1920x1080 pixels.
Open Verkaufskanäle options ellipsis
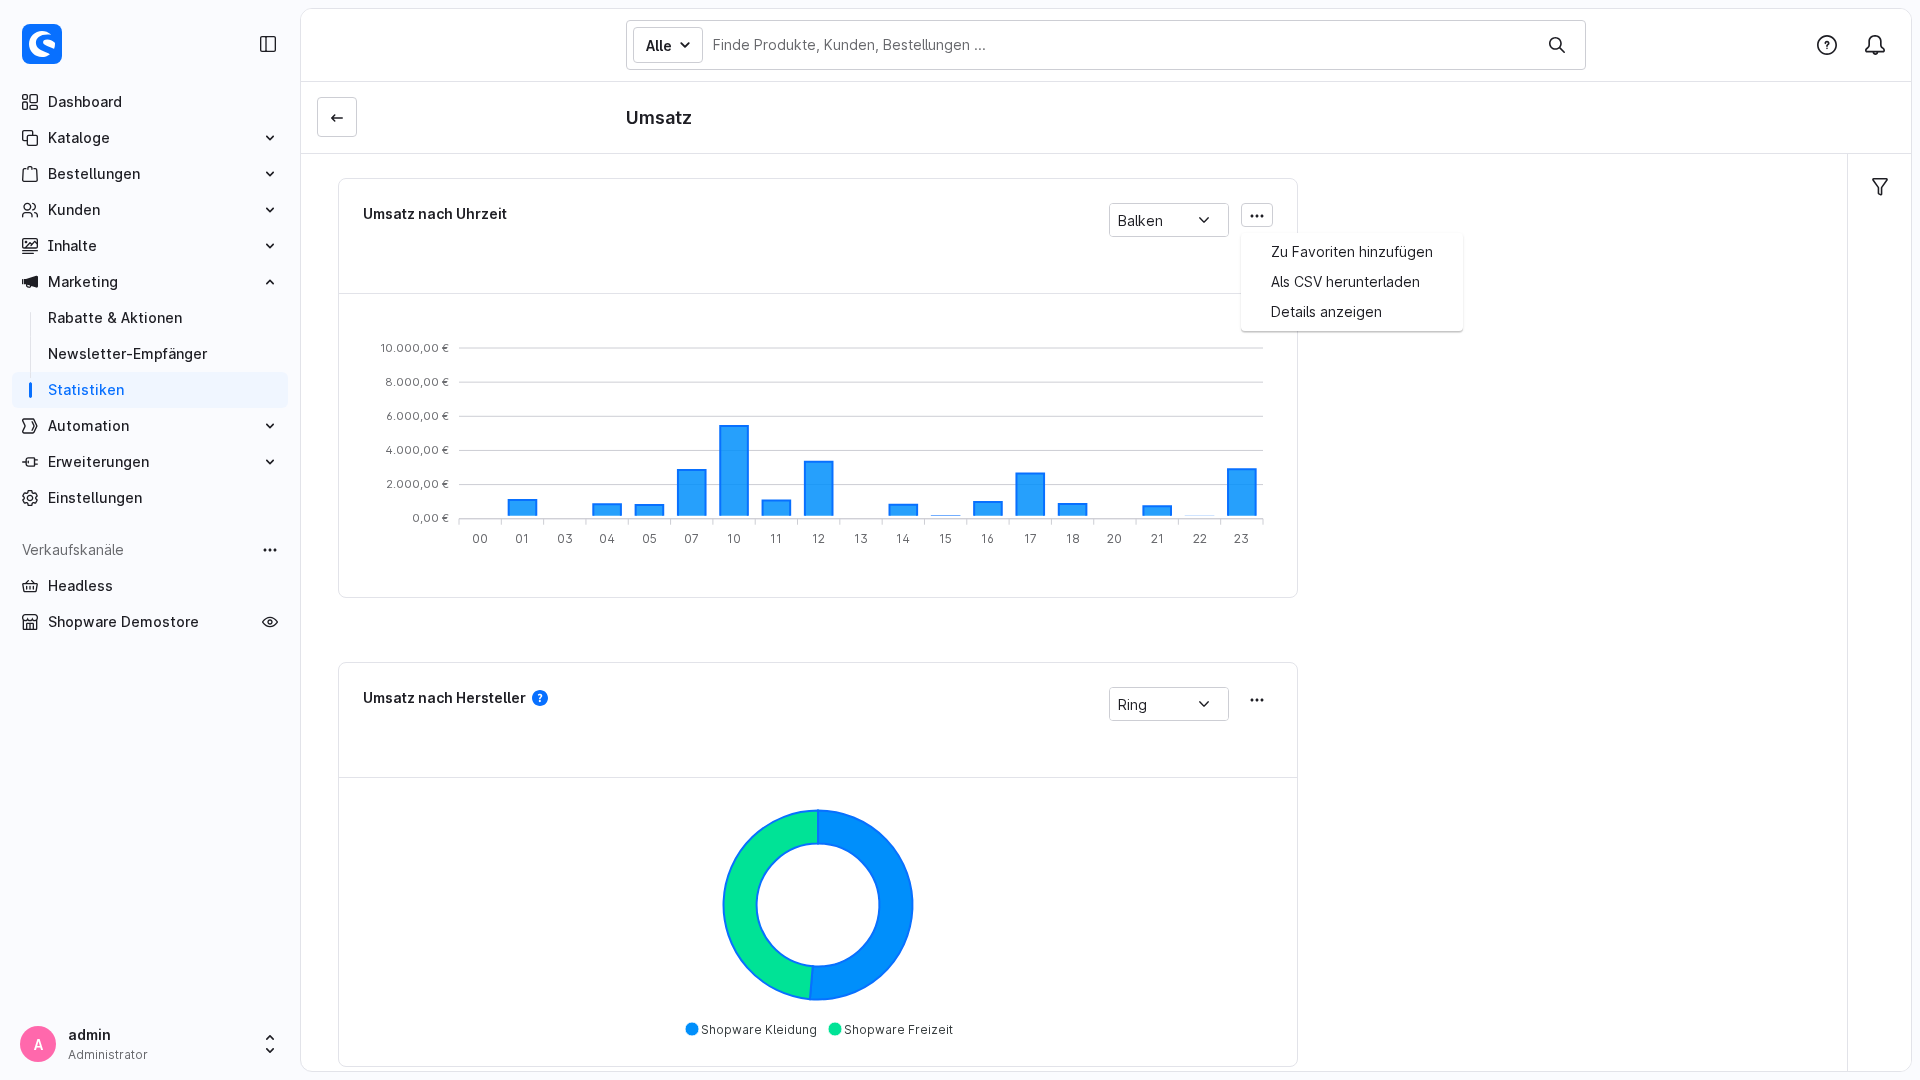click(x=270, y=550)
